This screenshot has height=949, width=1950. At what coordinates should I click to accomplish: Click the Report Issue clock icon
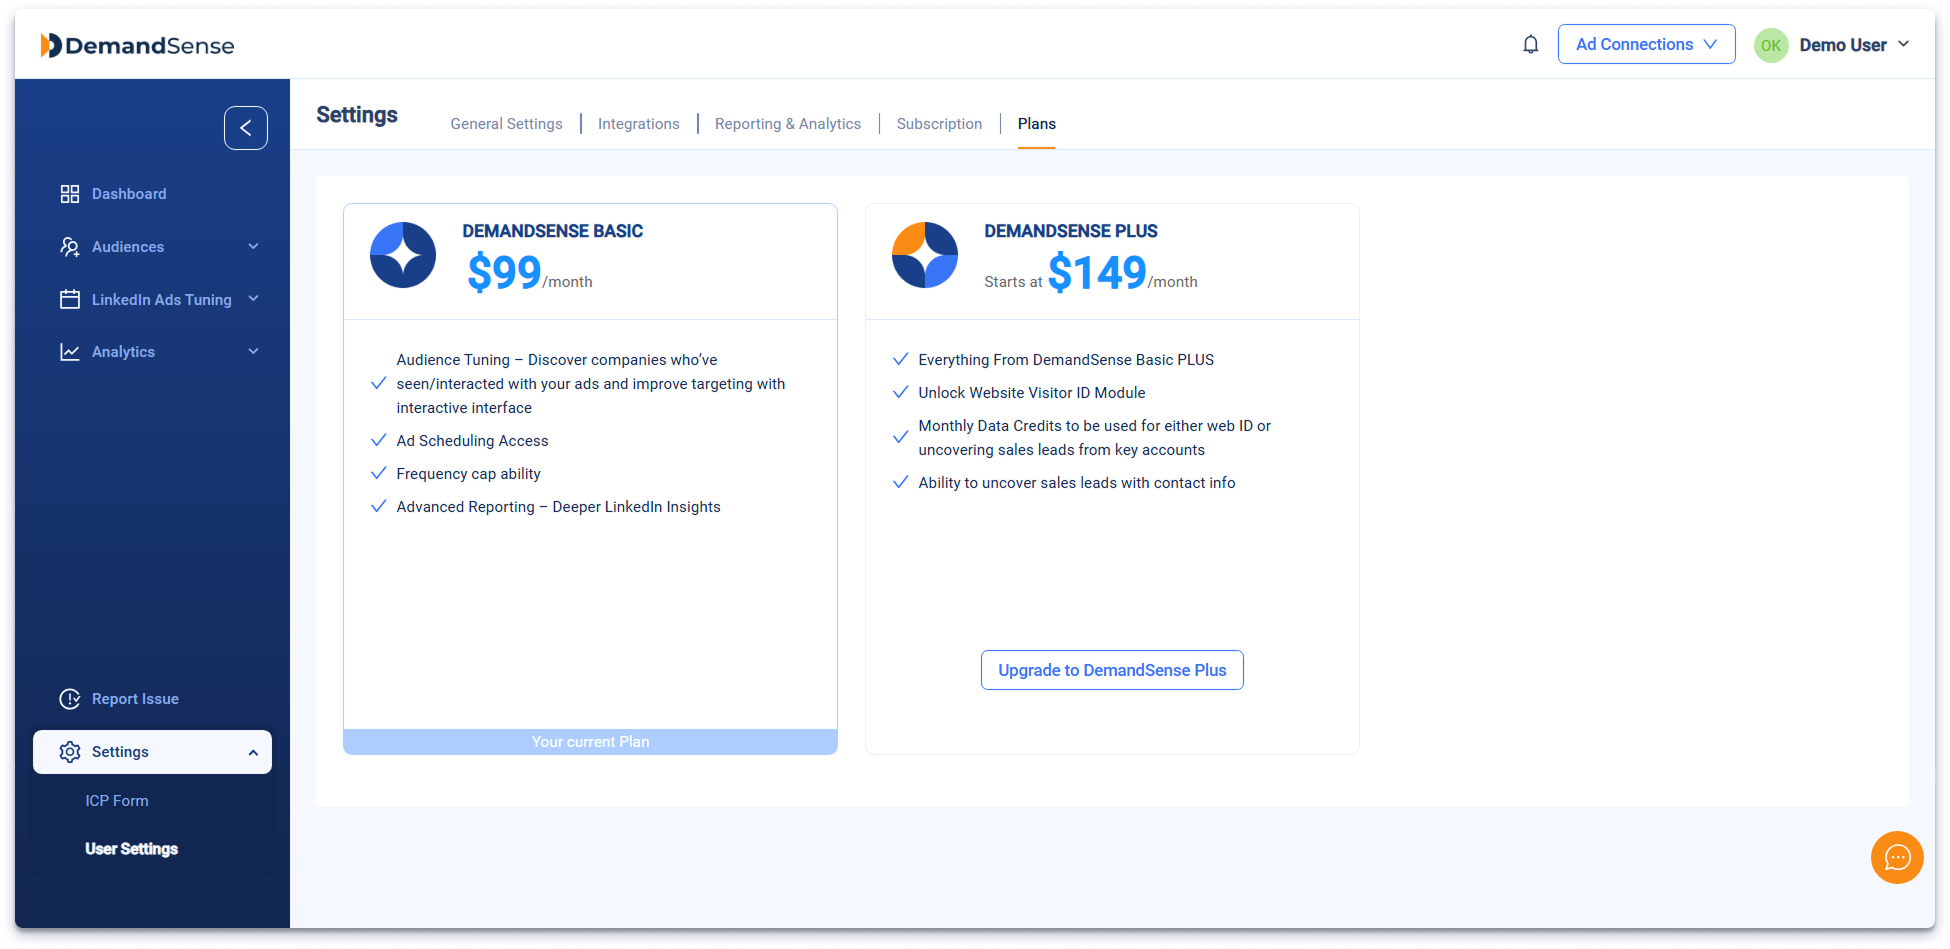click(x=70, y=699)
